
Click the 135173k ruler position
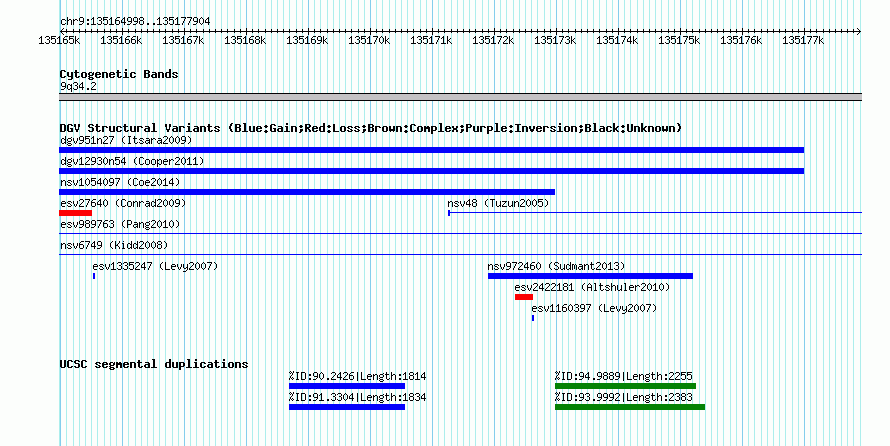(555, 40)
